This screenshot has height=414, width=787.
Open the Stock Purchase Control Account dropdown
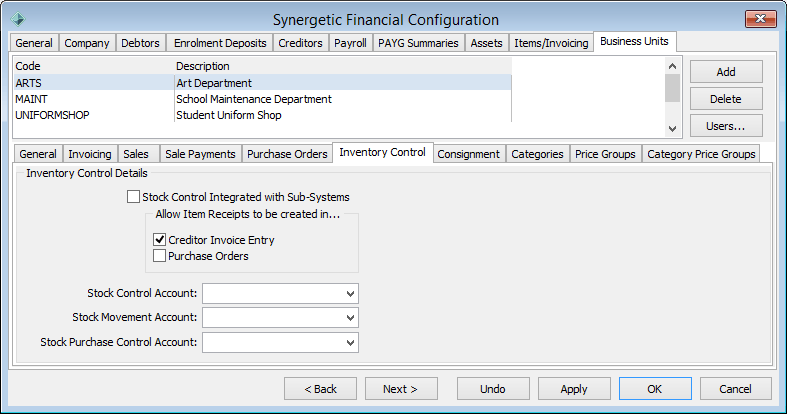point(350,342)
